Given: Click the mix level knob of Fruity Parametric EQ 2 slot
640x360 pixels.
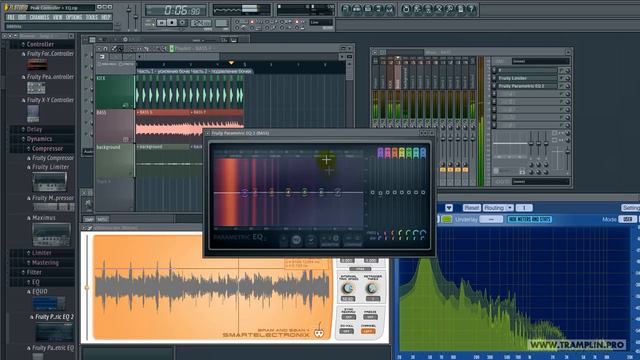Looking at the screenshot, I should 568,86.
